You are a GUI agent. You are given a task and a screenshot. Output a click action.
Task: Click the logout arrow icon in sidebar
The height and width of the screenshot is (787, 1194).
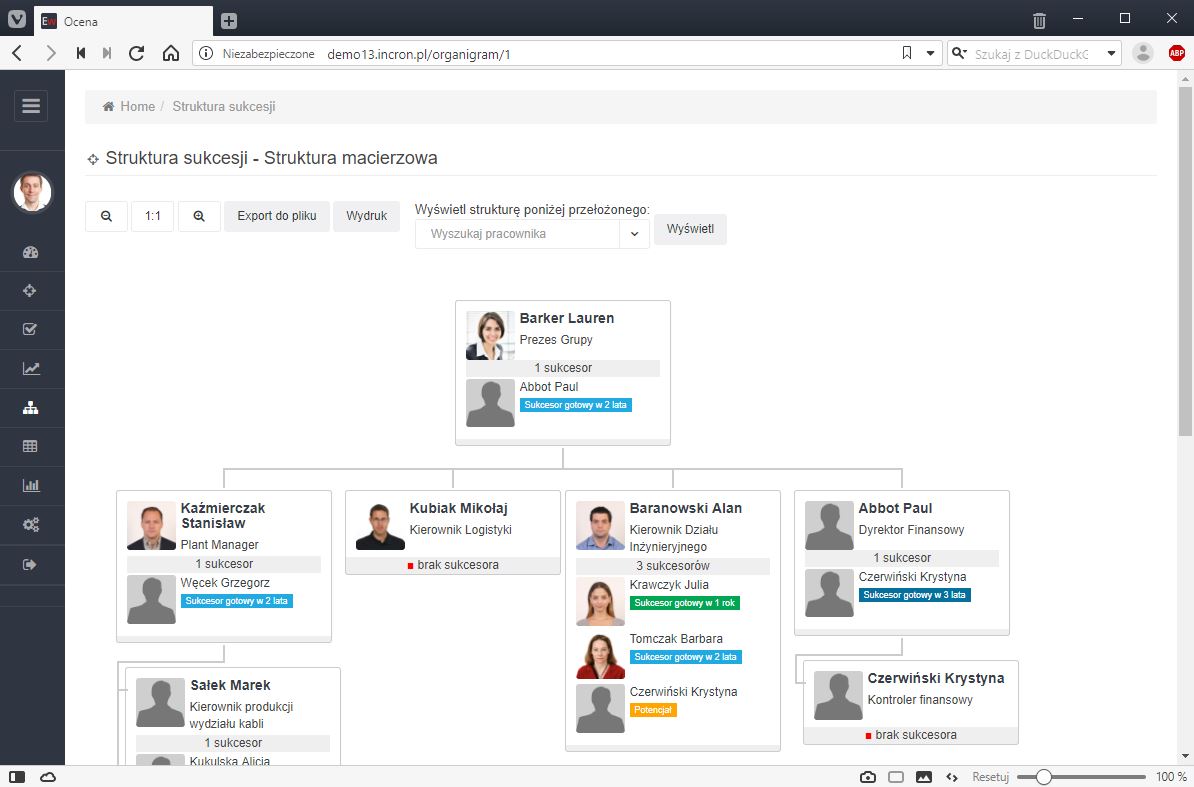[30, 565]
